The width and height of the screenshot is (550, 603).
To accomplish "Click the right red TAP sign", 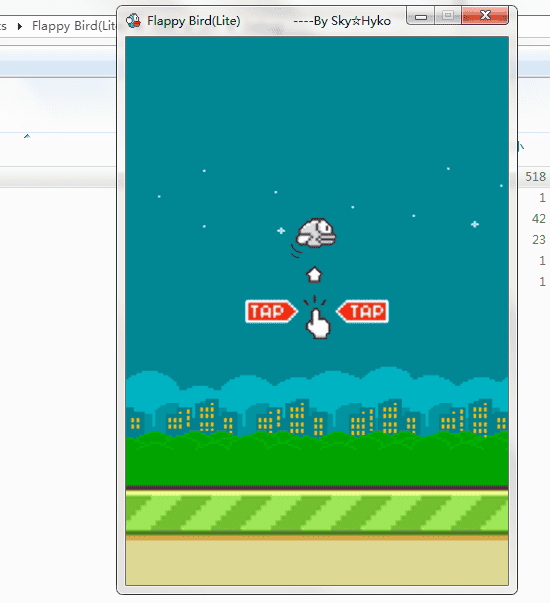I will coord(363,311).
